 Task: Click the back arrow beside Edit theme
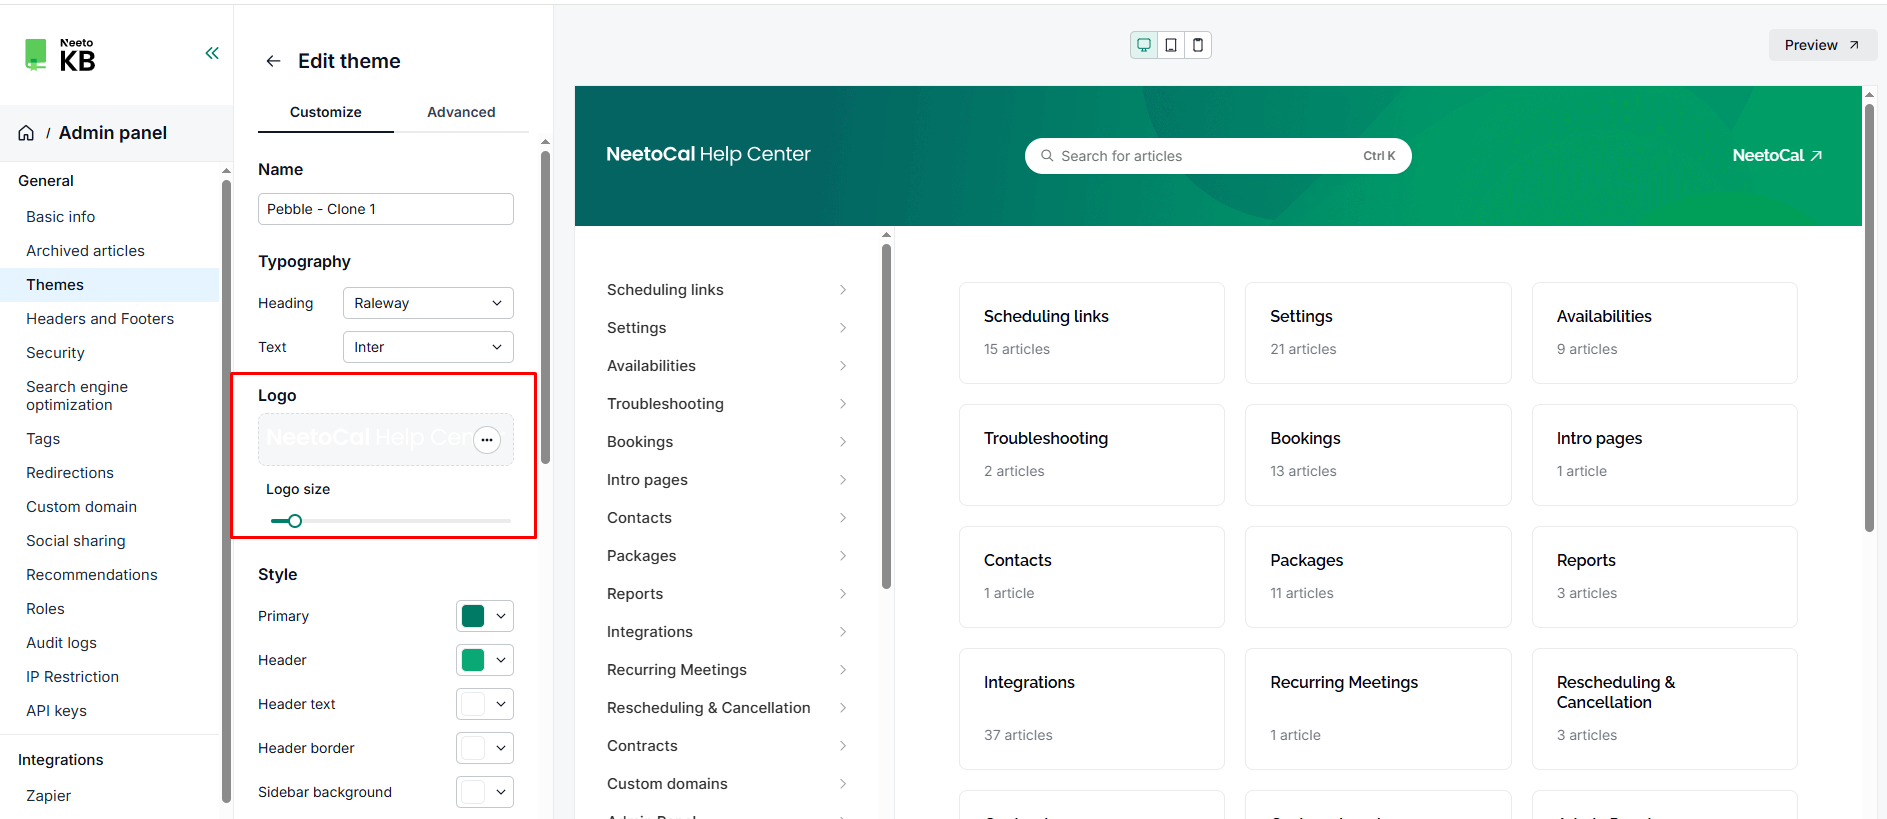coord(273,62)
